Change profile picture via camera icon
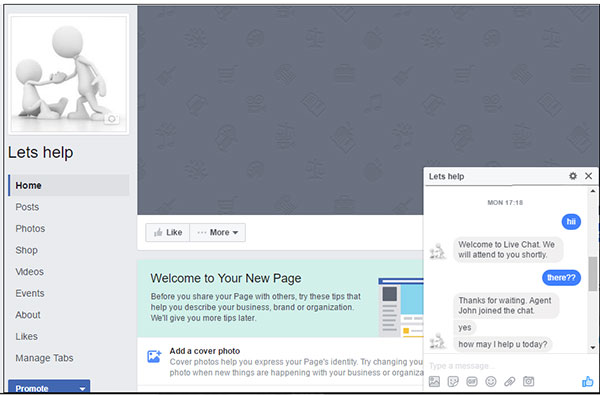 (x=111, y=119)
